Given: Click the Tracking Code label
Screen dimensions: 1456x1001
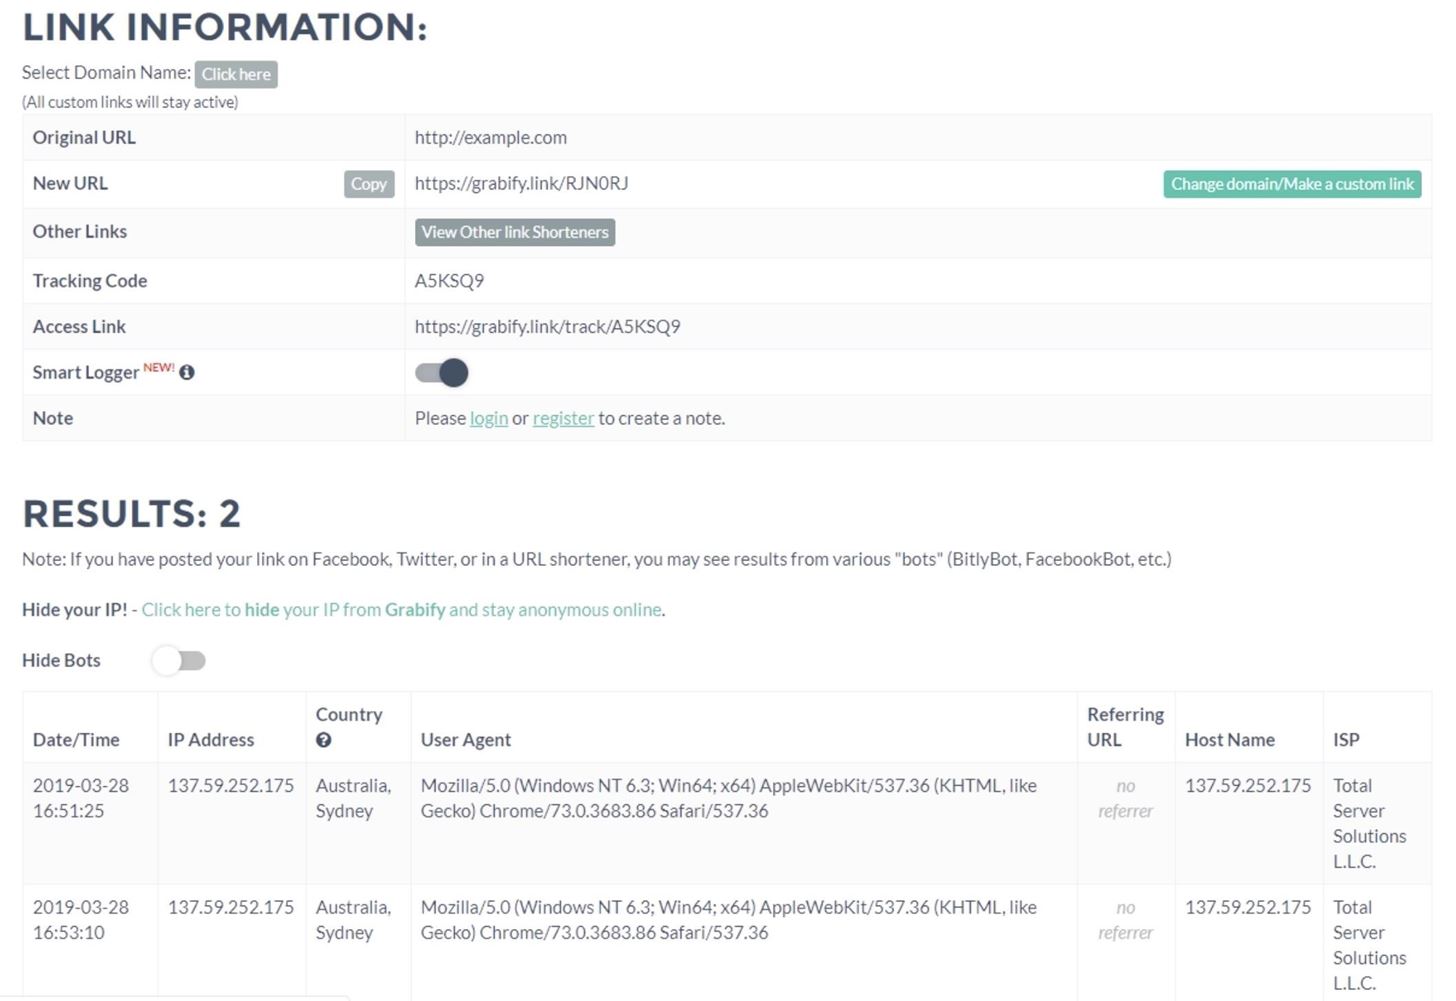Looking at the screenshot, I should click(90, 281).
